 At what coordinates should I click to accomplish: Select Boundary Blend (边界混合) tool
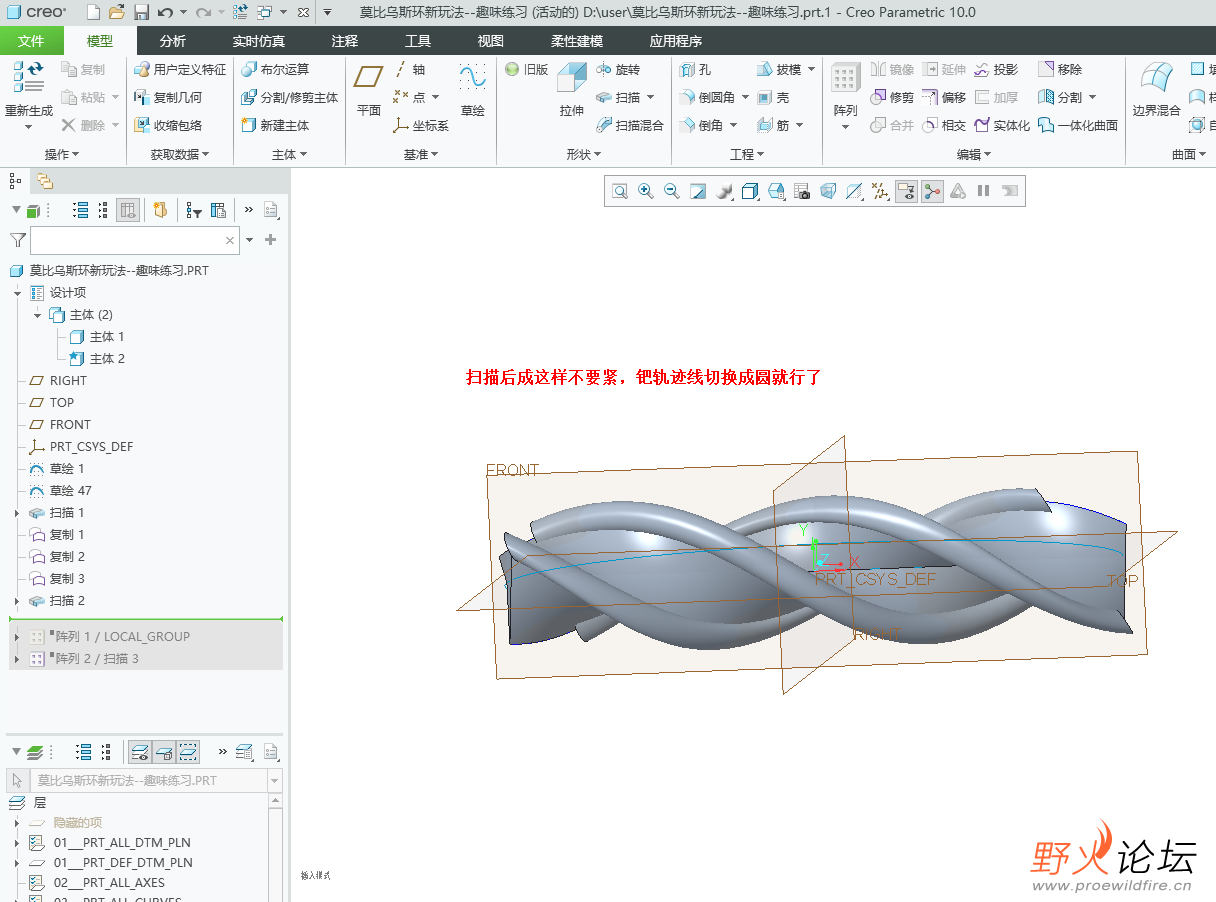(1157, 90)
